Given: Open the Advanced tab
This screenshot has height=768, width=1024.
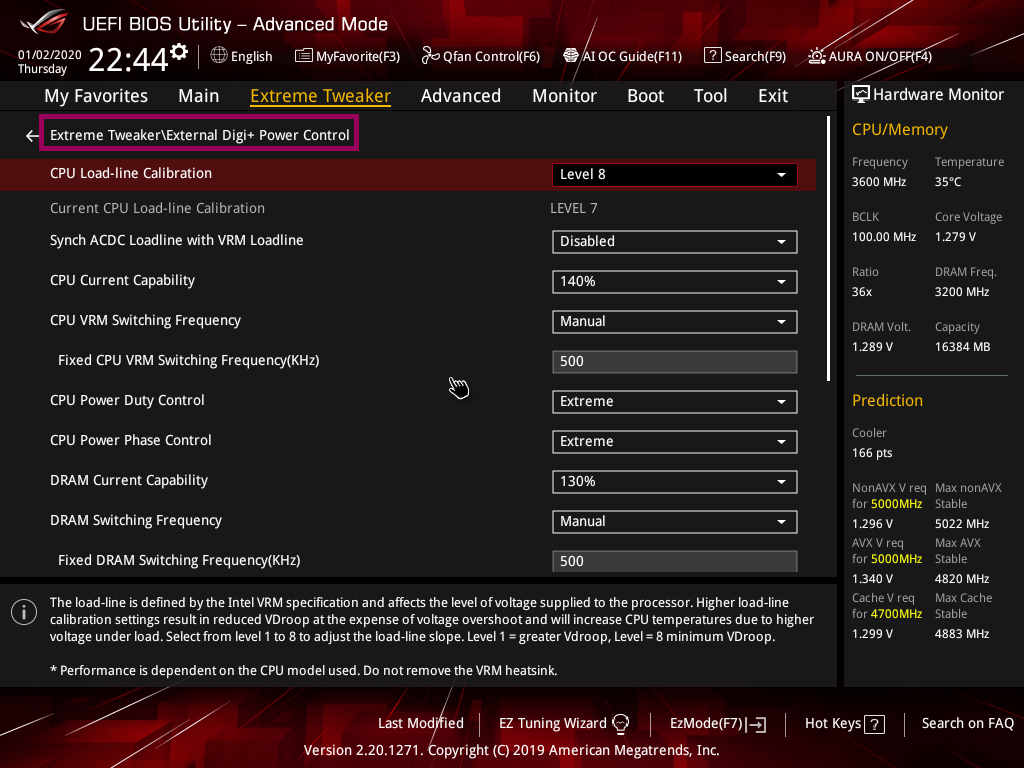Looking at the screenshot, I should [x=460, y=96].
